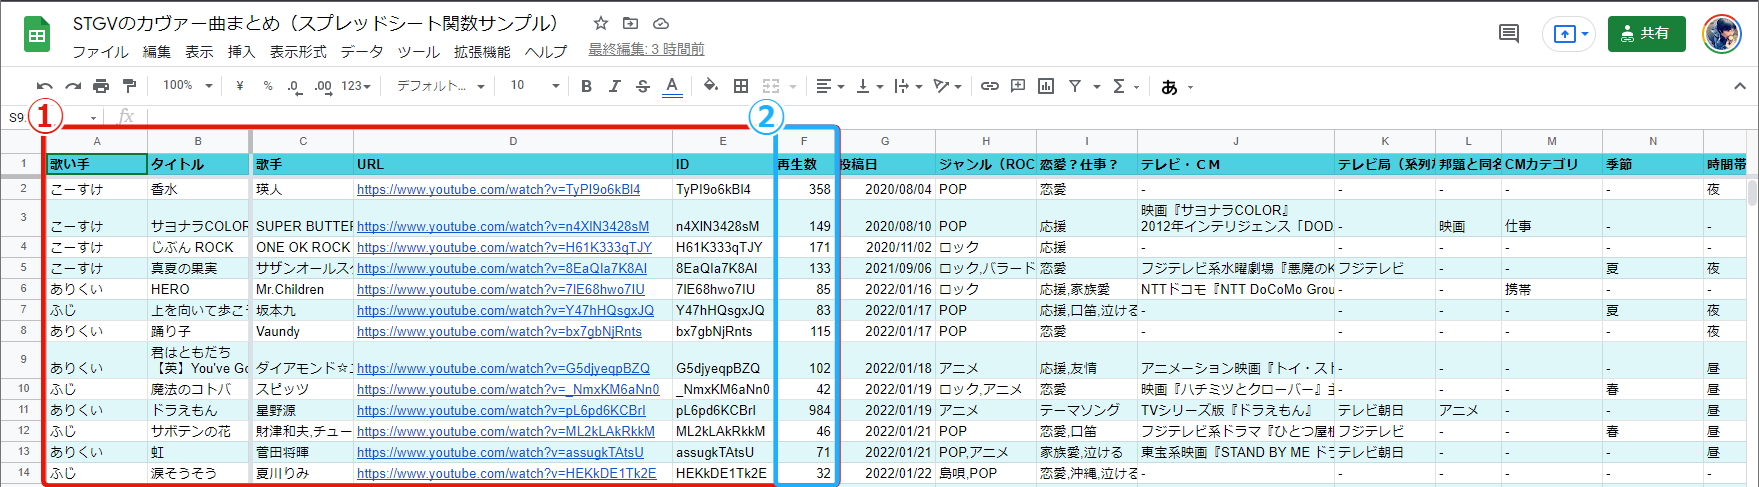
Task: Open the 香水 YouTube link in row 2
Action: click(498, 189)
